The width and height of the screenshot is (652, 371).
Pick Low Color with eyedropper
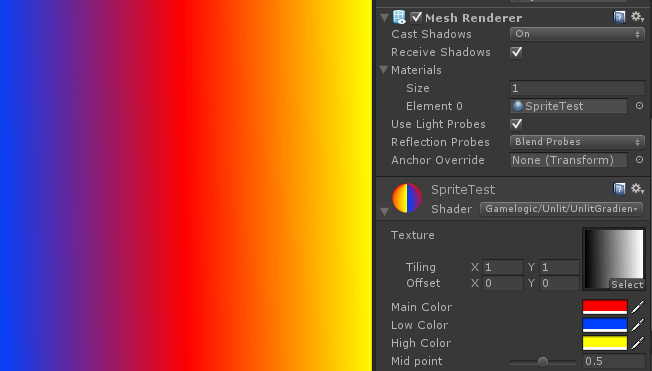click(x=637, y=325)
